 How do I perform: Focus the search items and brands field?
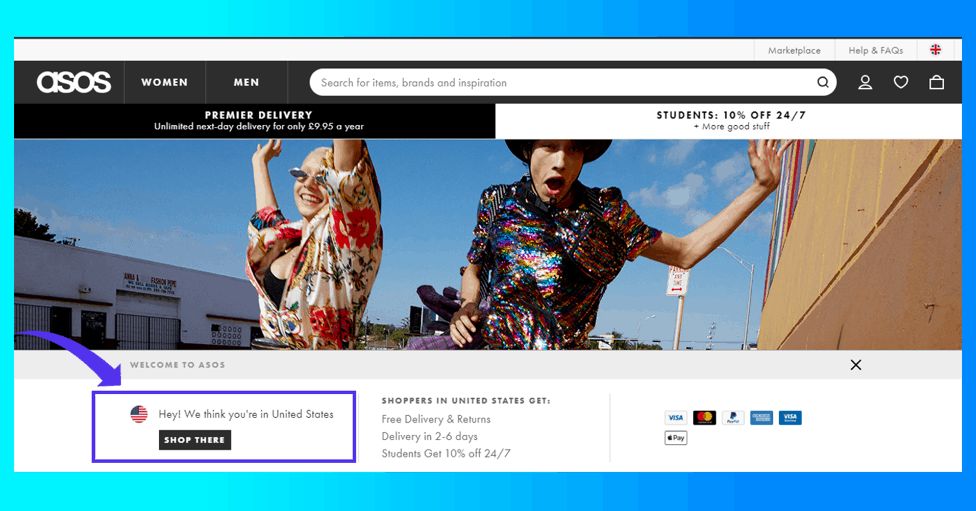click(x=560, y=82)
